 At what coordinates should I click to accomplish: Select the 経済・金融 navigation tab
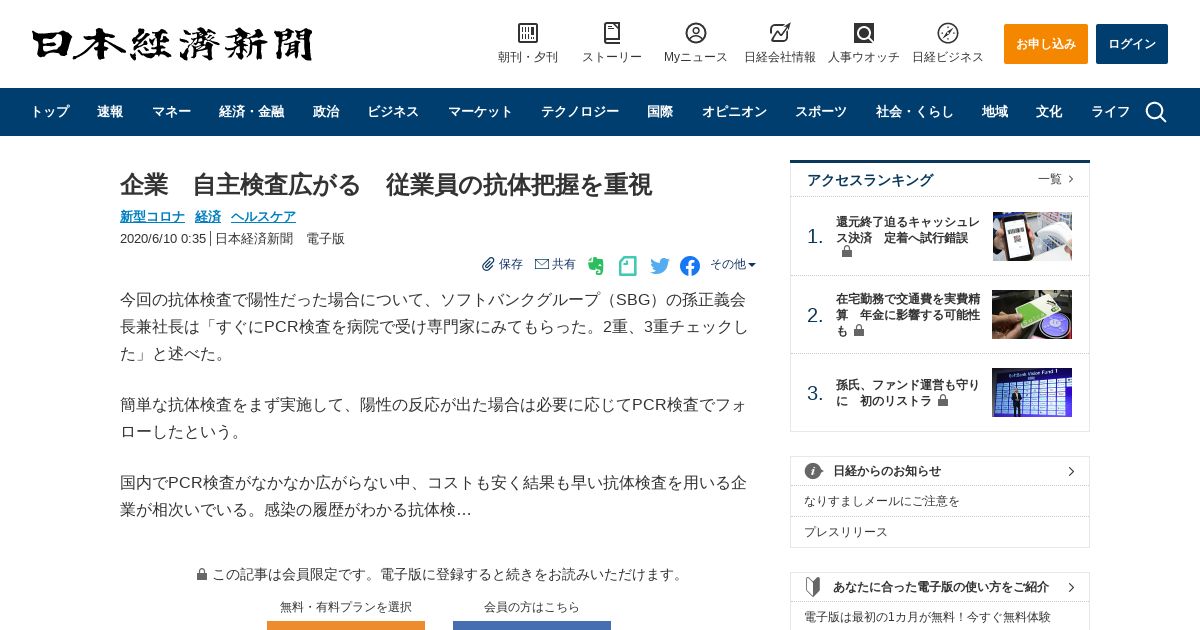[251, 112]
